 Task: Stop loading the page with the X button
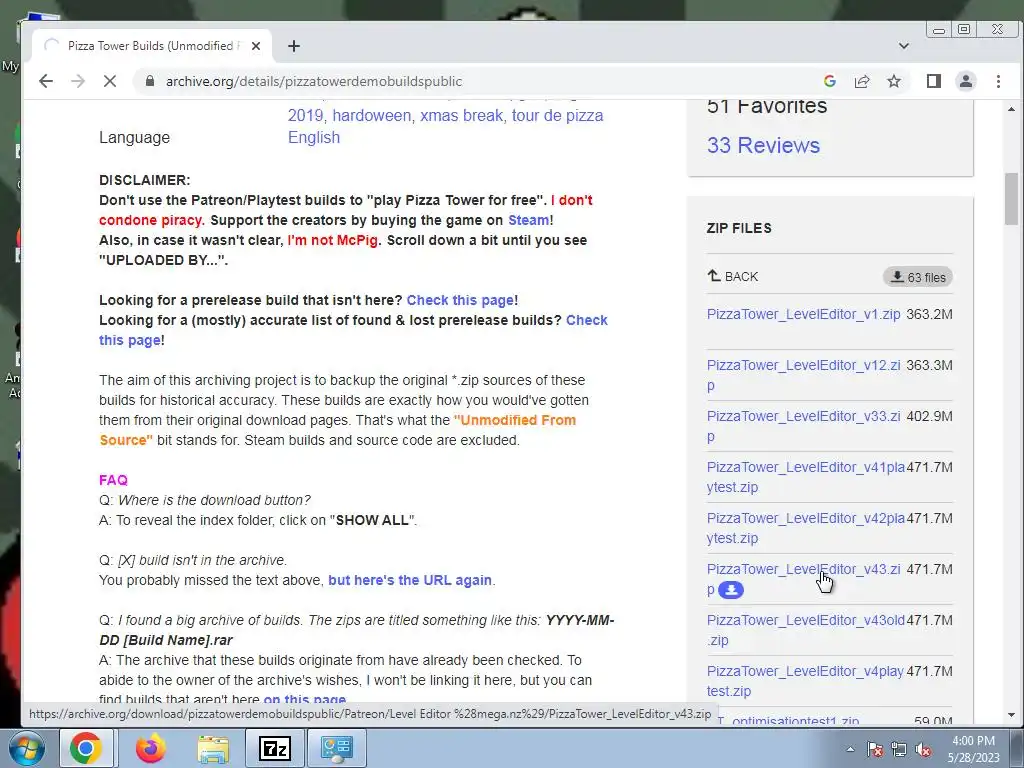(x=110, y=81)
